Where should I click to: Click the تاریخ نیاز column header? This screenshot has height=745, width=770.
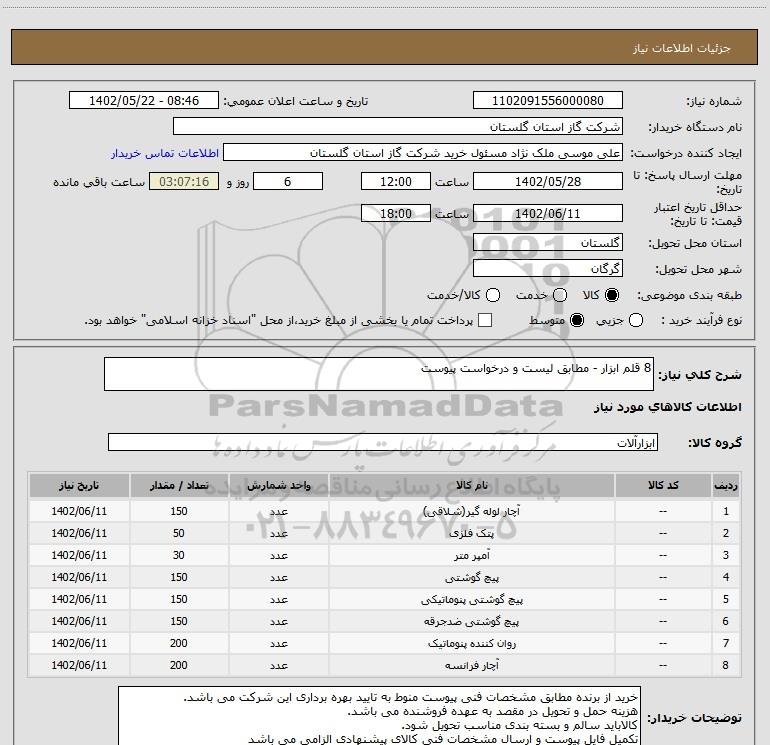tap(79, 485)
